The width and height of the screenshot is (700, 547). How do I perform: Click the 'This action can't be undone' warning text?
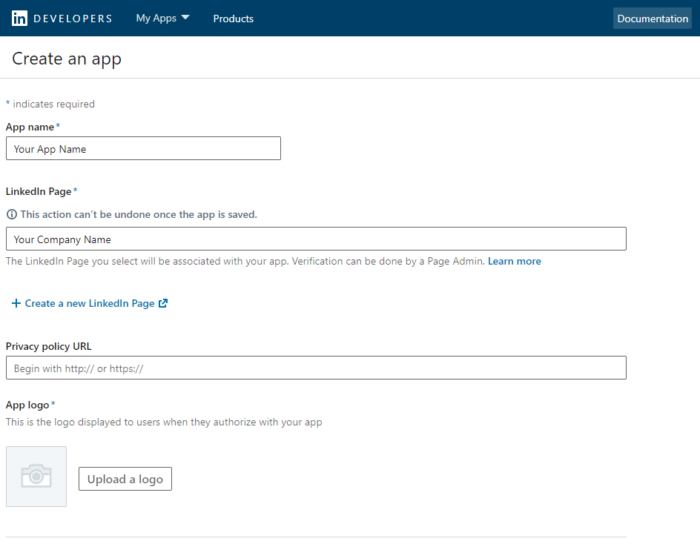139,214
